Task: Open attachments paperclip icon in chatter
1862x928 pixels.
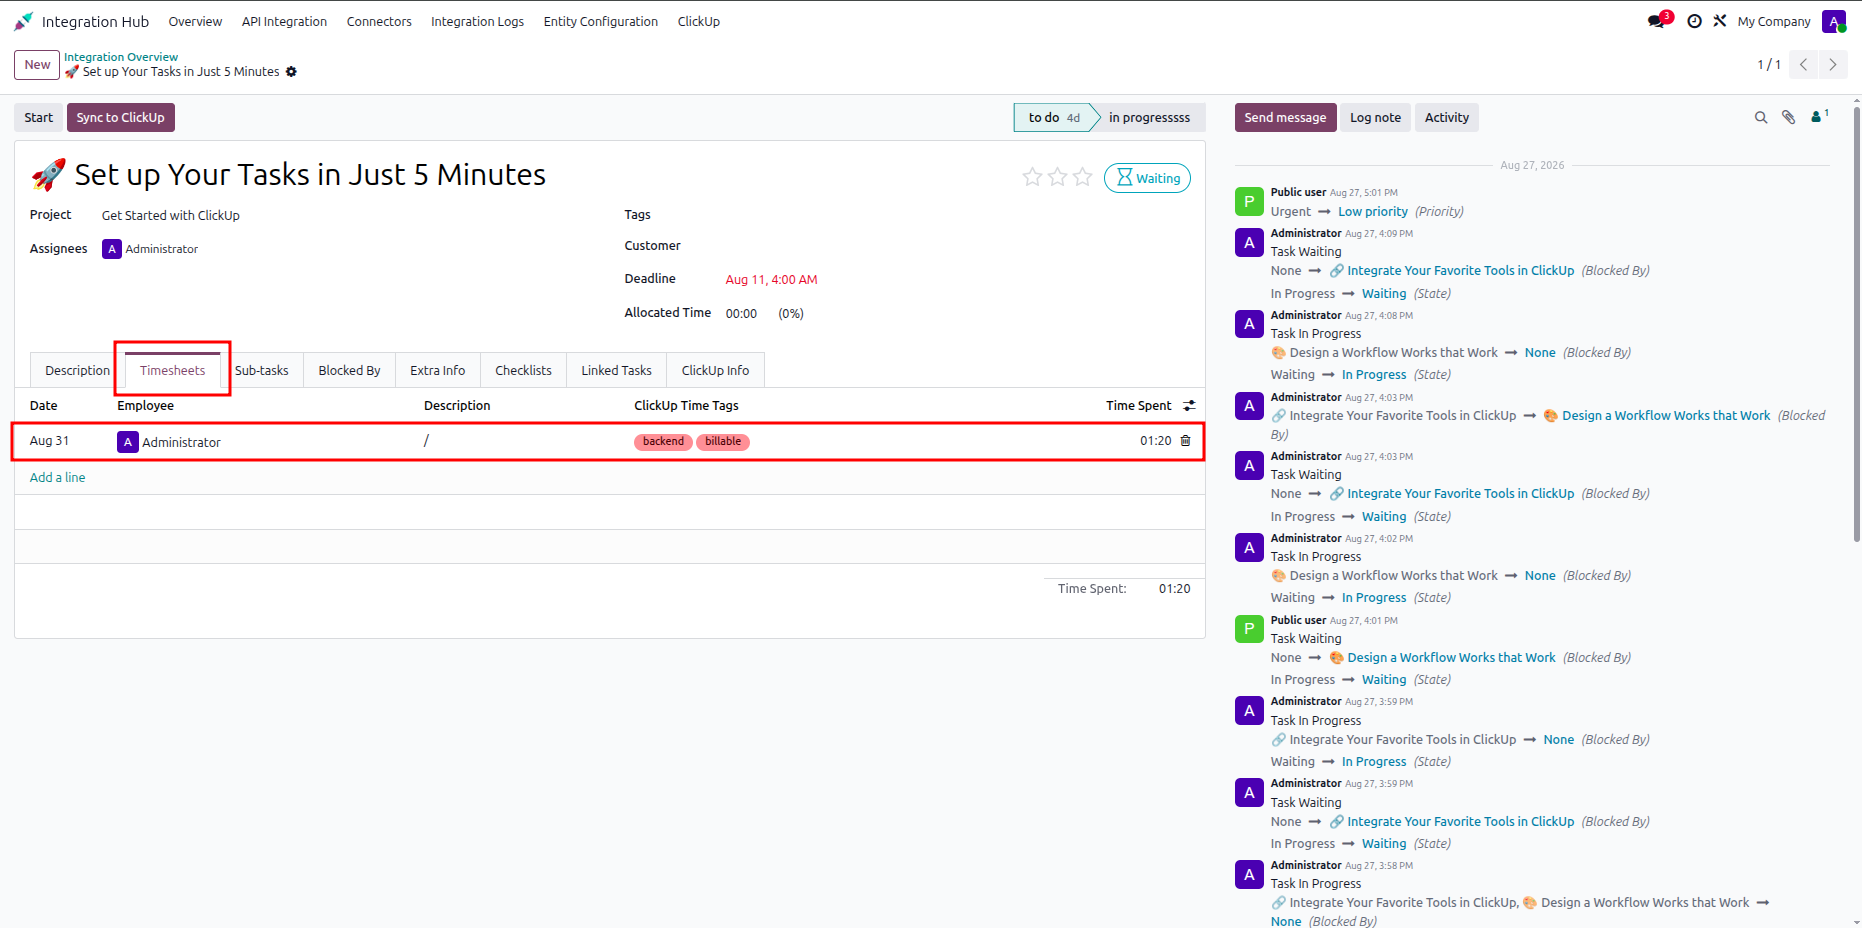Action: point(1789,118)
